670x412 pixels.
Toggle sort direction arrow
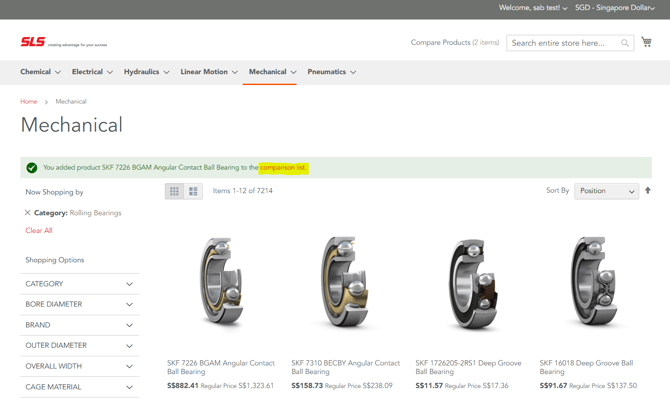(x=648, y=191)
